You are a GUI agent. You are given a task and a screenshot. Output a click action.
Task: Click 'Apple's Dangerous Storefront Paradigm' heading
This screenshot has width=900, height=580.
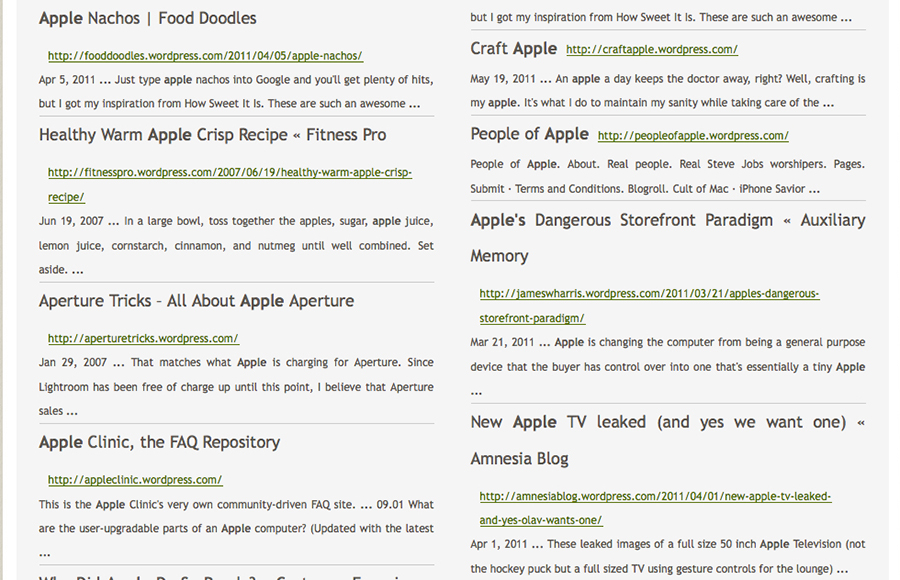click(668, 238)
